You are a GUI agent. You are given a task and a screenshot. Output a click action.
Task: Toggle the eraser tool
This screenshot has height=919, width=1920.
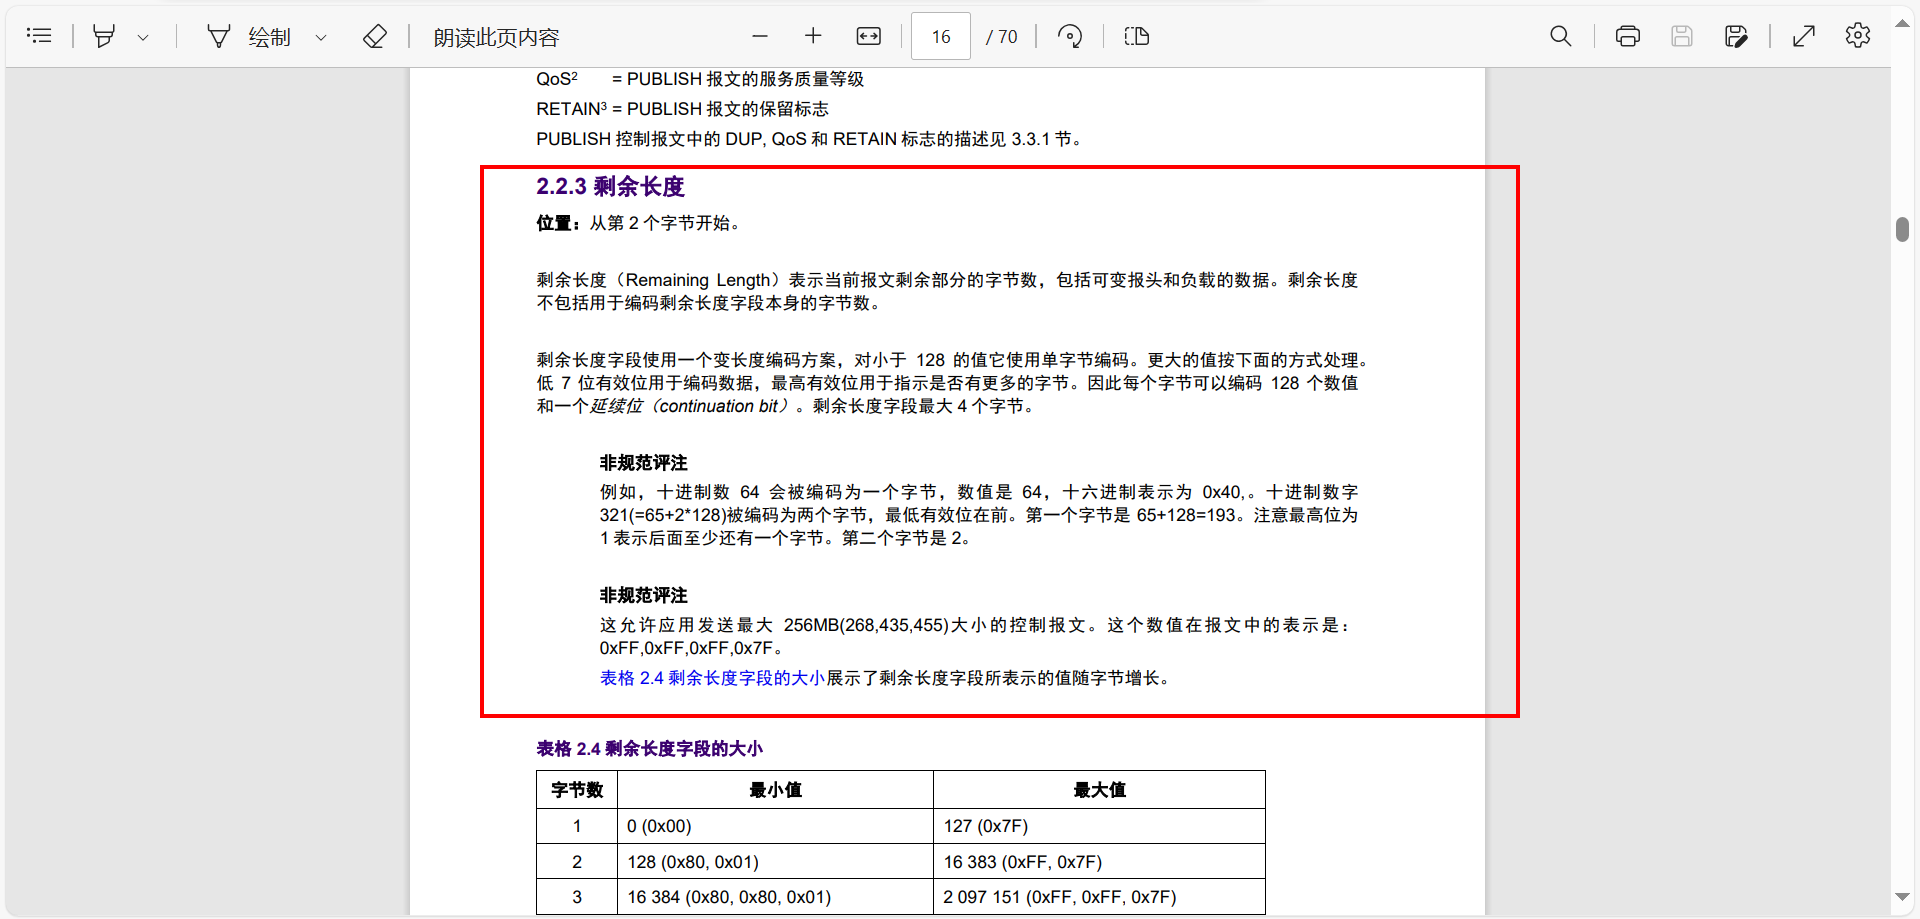click(x=374, y=37)
